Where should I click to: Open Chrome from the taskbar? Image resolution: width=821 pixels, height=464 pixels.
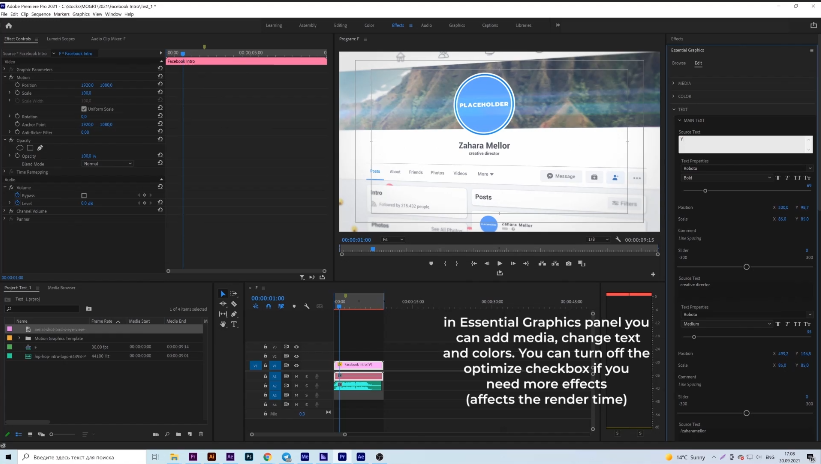(267, 457)
